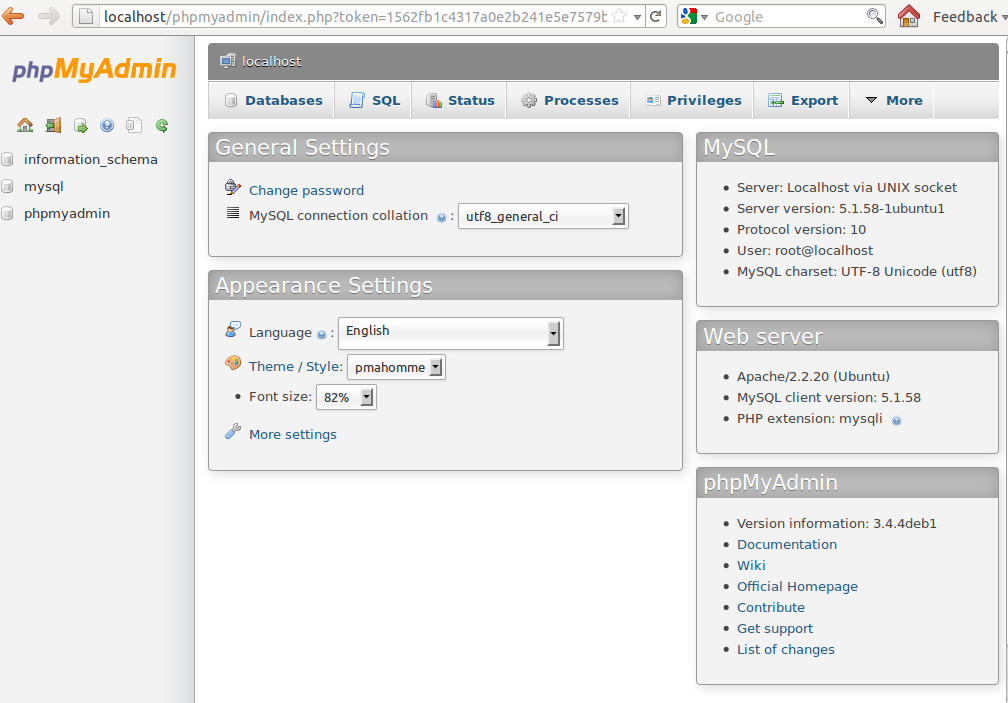The height and width of the screenshot is (703, 1008).
Task: Open the SQL query window icon
Action: point(79,125)
